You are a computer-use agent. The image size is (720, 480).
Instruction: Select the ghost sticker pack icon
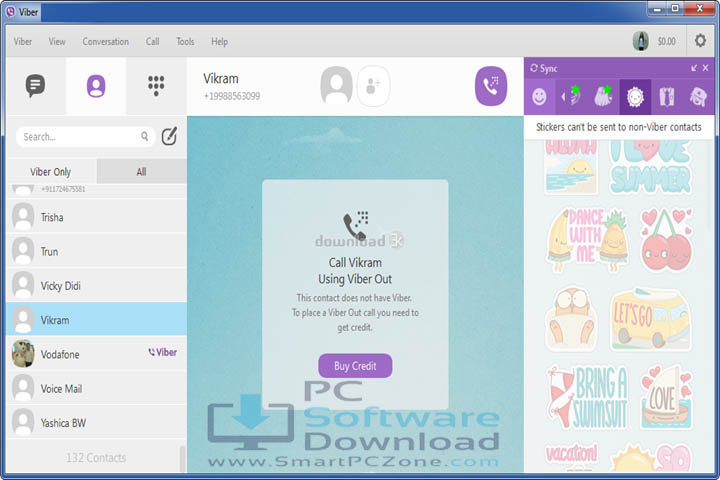[603, 96]
